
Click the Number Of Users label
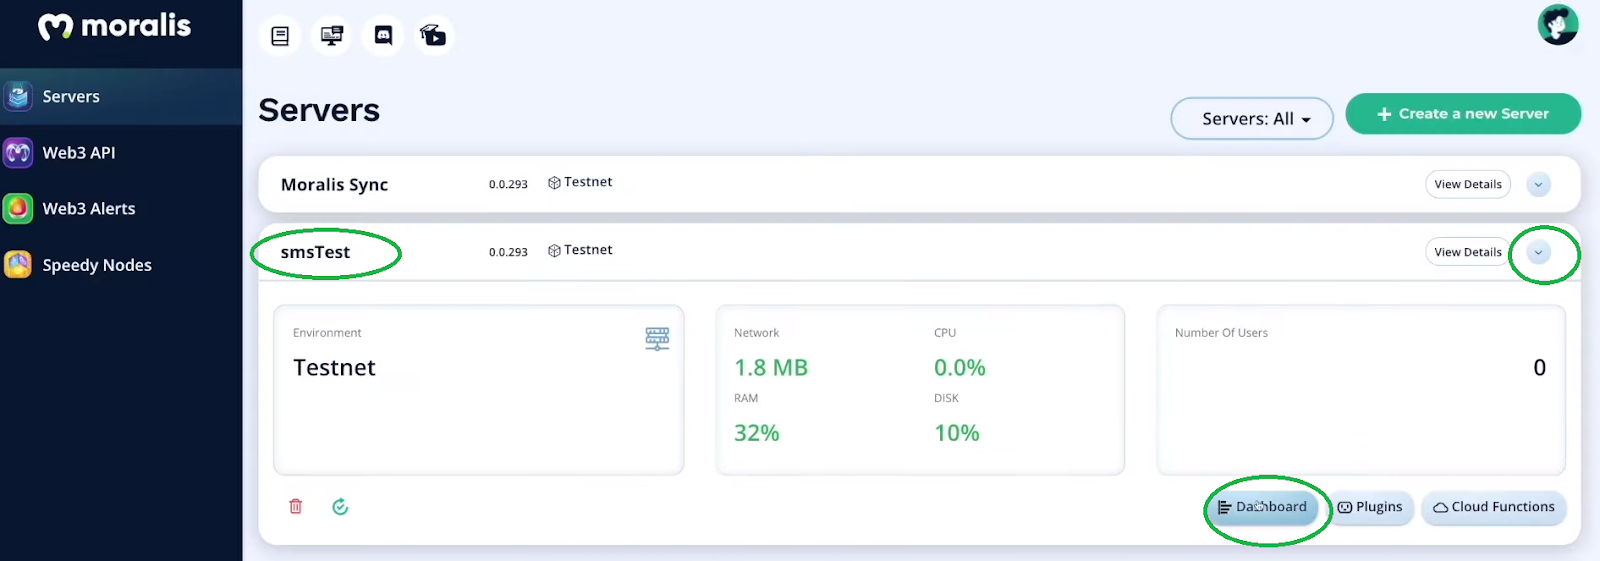[x=1221, y=333]
